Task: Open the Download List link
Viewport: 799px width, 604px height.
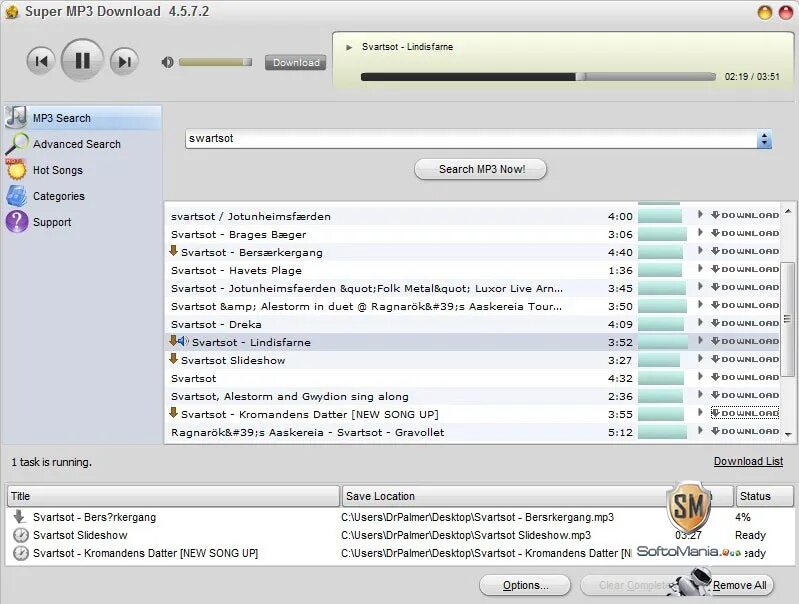Action: (748, 461)
